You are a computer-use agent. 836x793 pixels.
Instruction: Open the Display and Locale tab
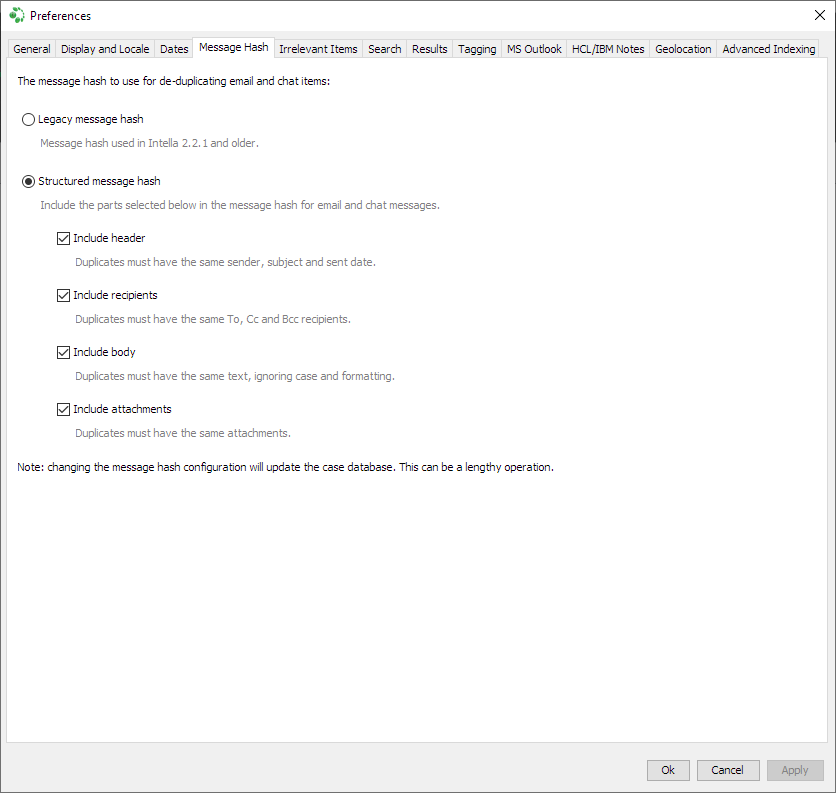(104, 48)
